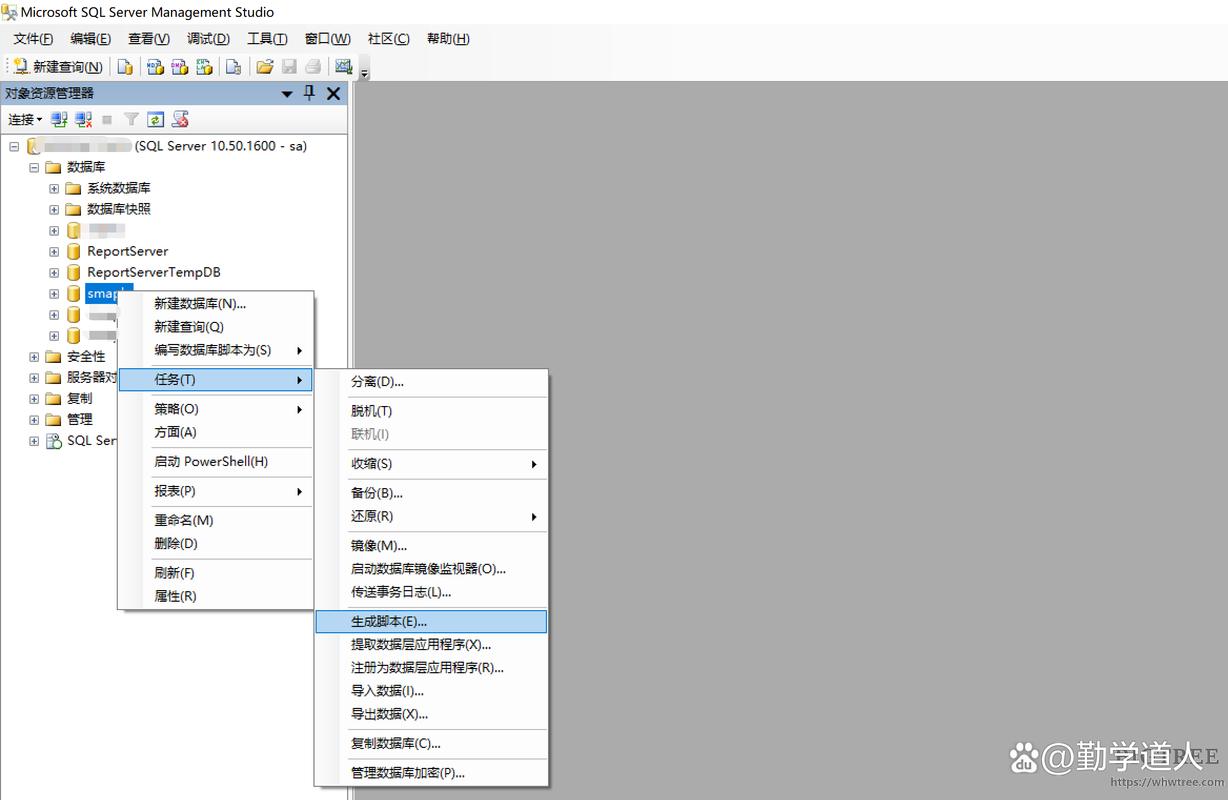1228x800 pixels.
Task: Click the Open File folder icon
Action: pyautogui.click(x=265, y=67)
